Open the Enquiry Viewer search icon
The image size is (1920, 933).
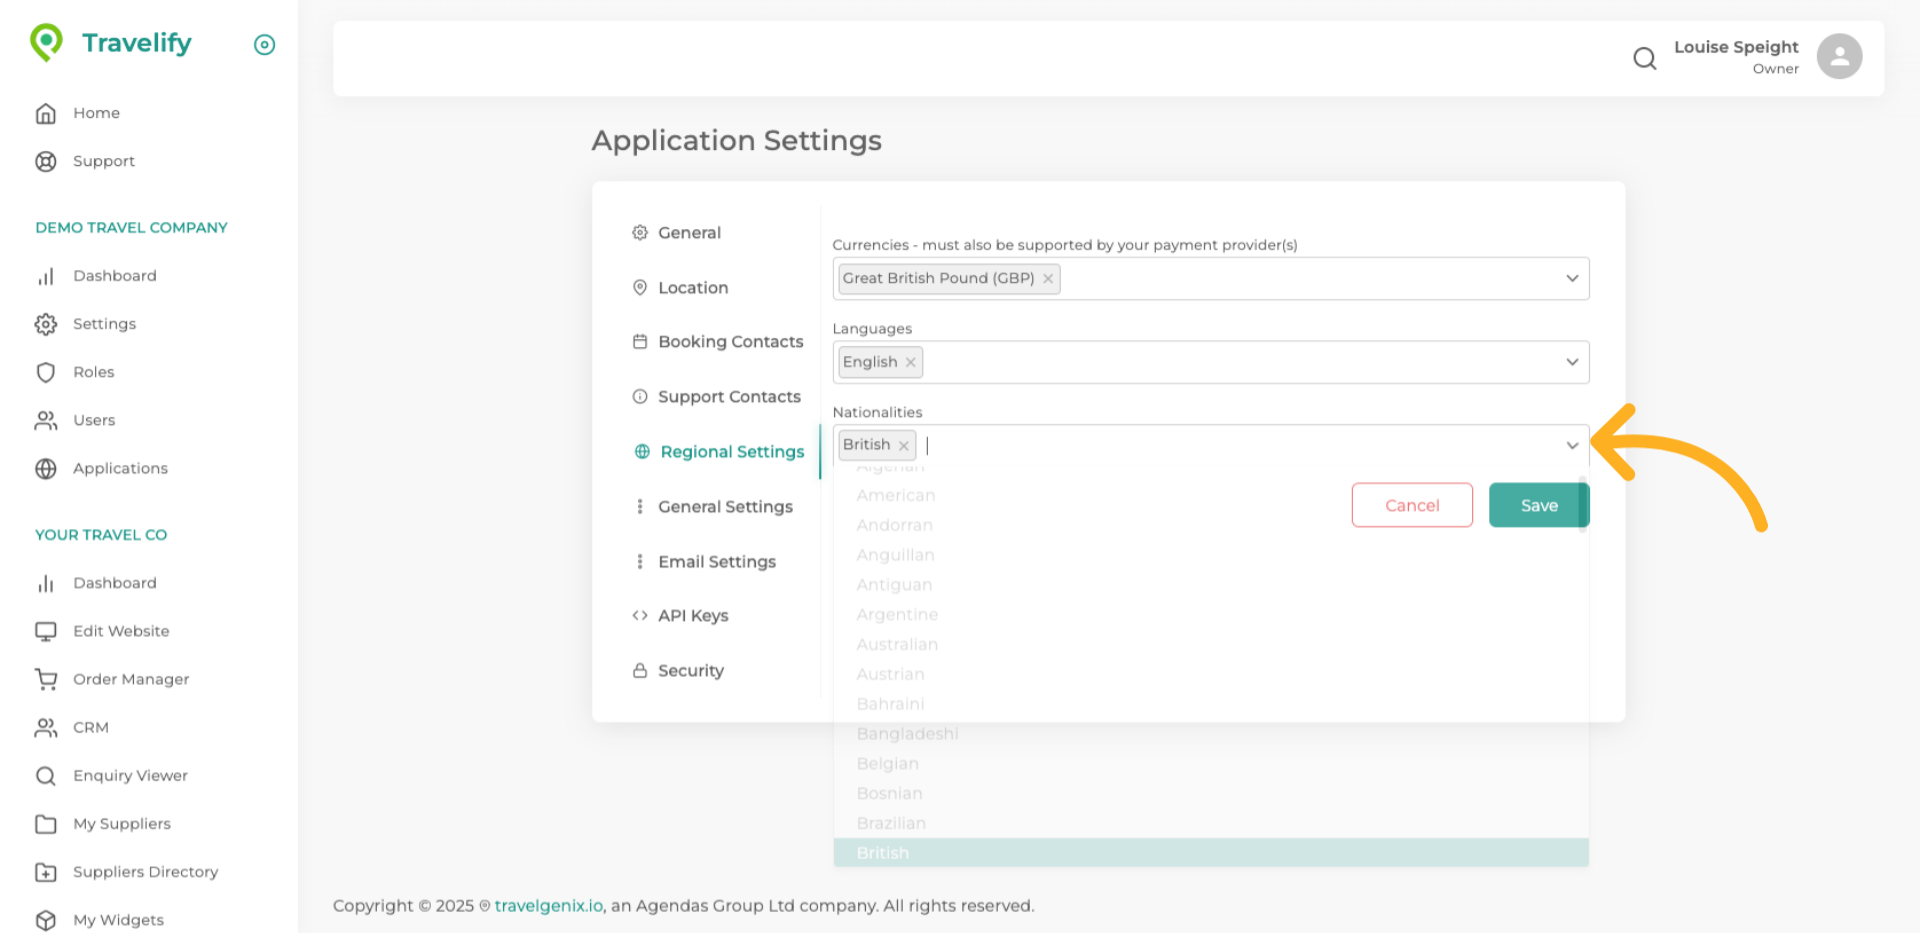[46, 775]
